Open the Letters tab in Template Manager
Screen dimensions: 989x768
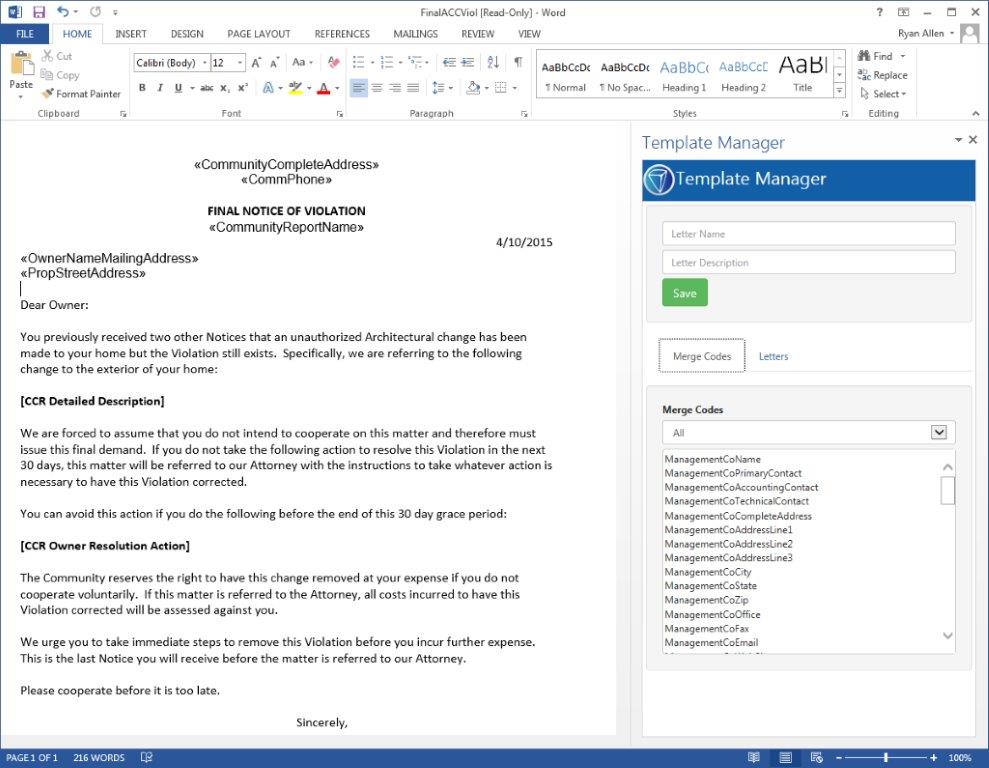pyautogui.click(x=773, y=356)
